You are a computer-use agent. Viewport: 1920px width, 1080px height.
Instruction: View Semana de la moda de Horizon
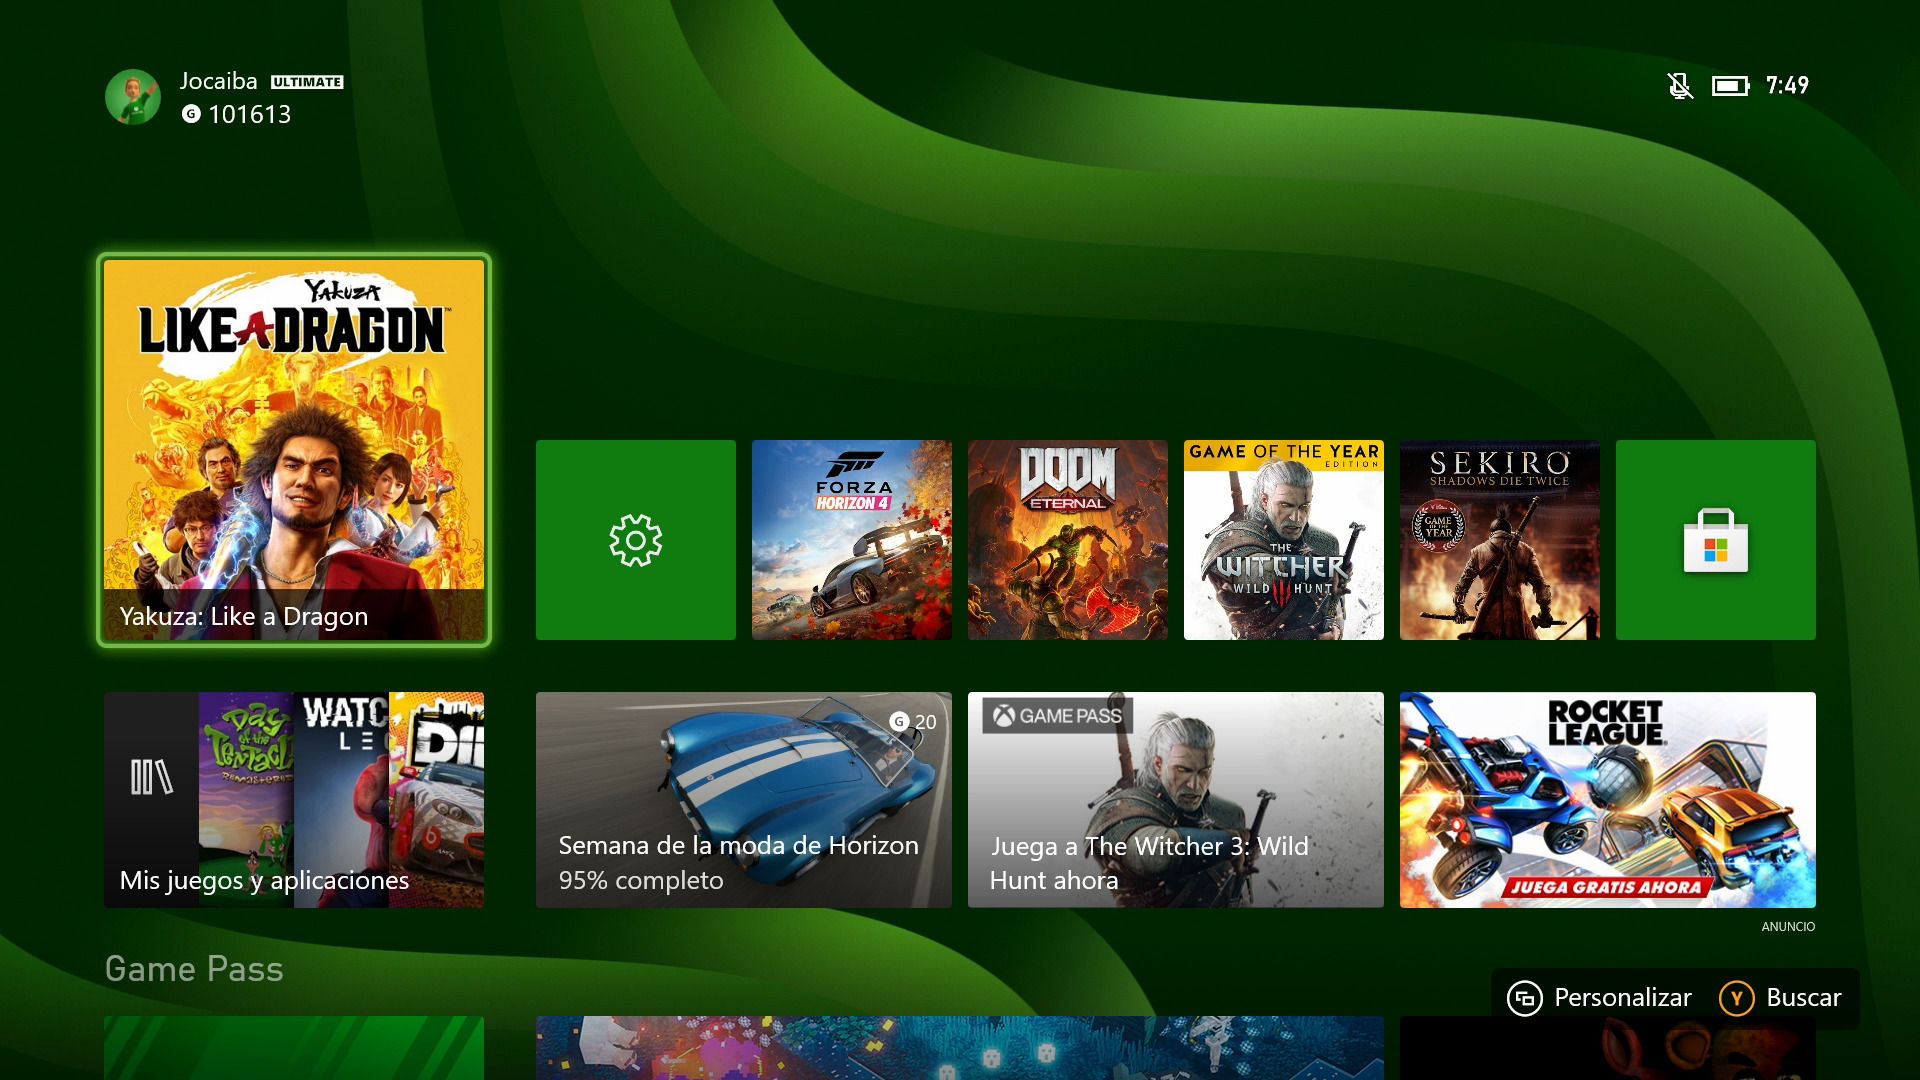743,800
